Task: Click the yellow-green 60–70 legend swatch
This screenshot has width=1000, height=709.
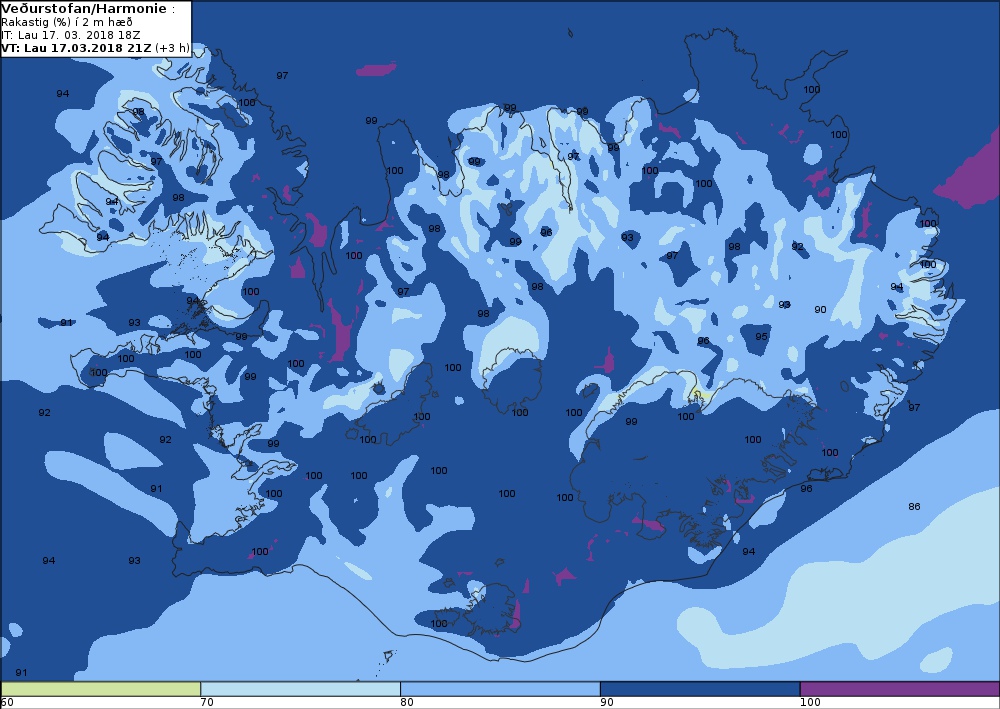Action: 101,689
